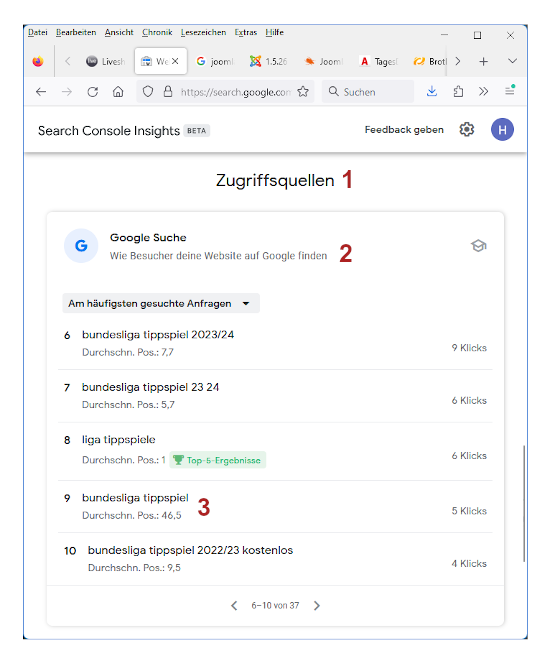
Task: Click the padlock site info icon
Action: click(168, 91)
